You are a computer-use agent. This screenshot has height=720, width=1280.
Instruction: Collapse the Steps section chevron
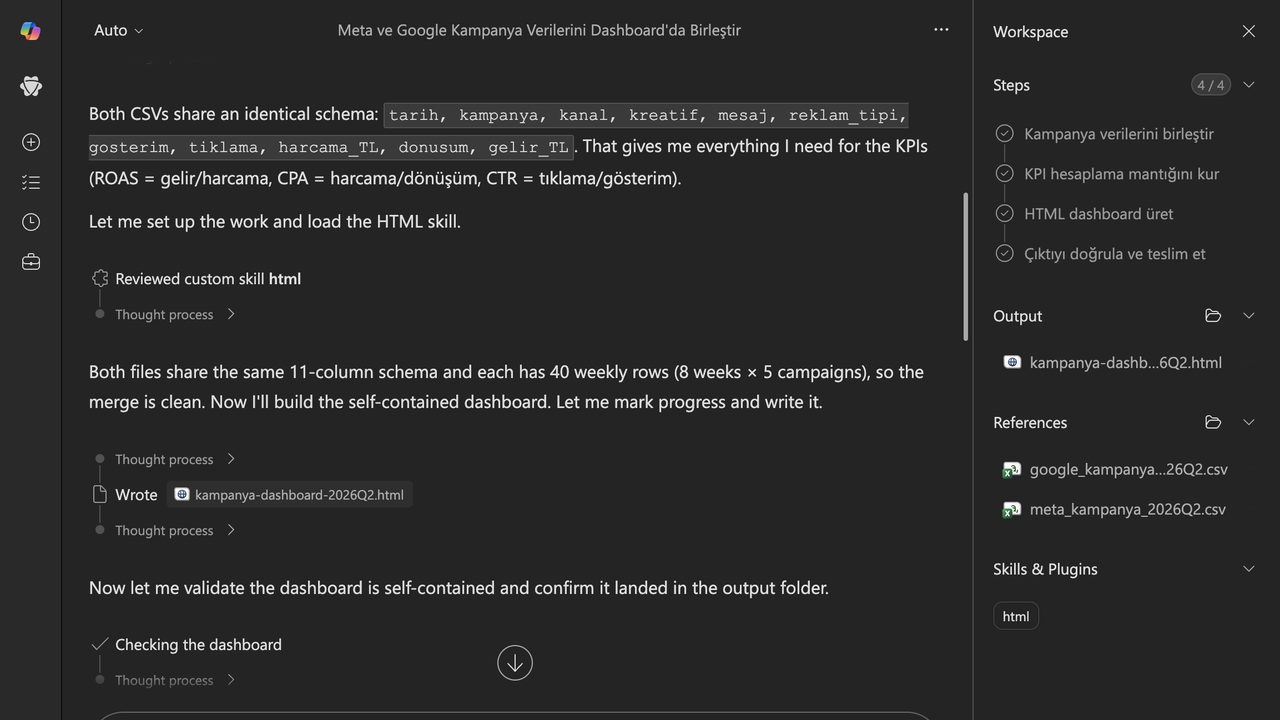pyautogui.click(x=1248, y=85)
